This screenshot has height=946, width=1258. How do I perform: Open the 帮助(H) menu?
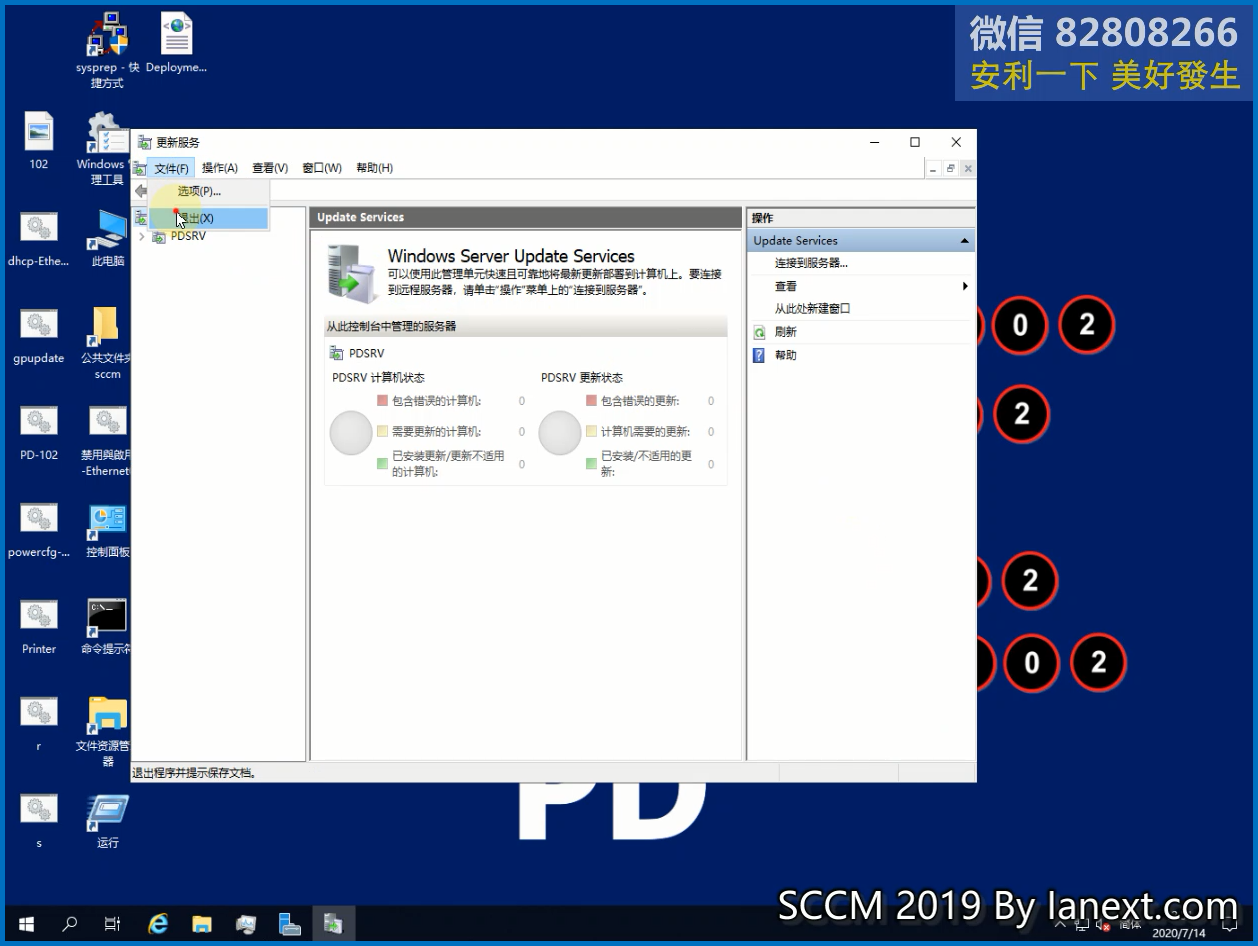click(374, 168)
